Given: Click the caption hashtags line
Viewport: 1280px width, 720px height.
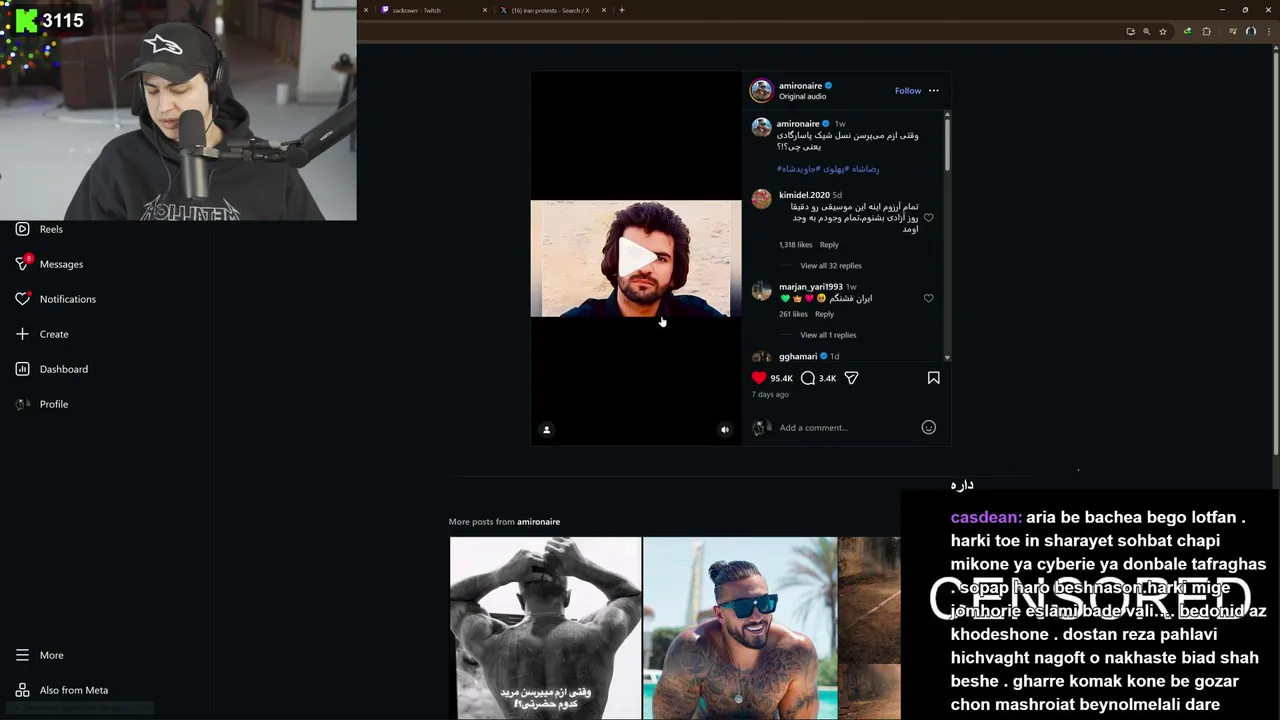Looking at the screenshot, I should pyautogui.click(x=828, y=169).
